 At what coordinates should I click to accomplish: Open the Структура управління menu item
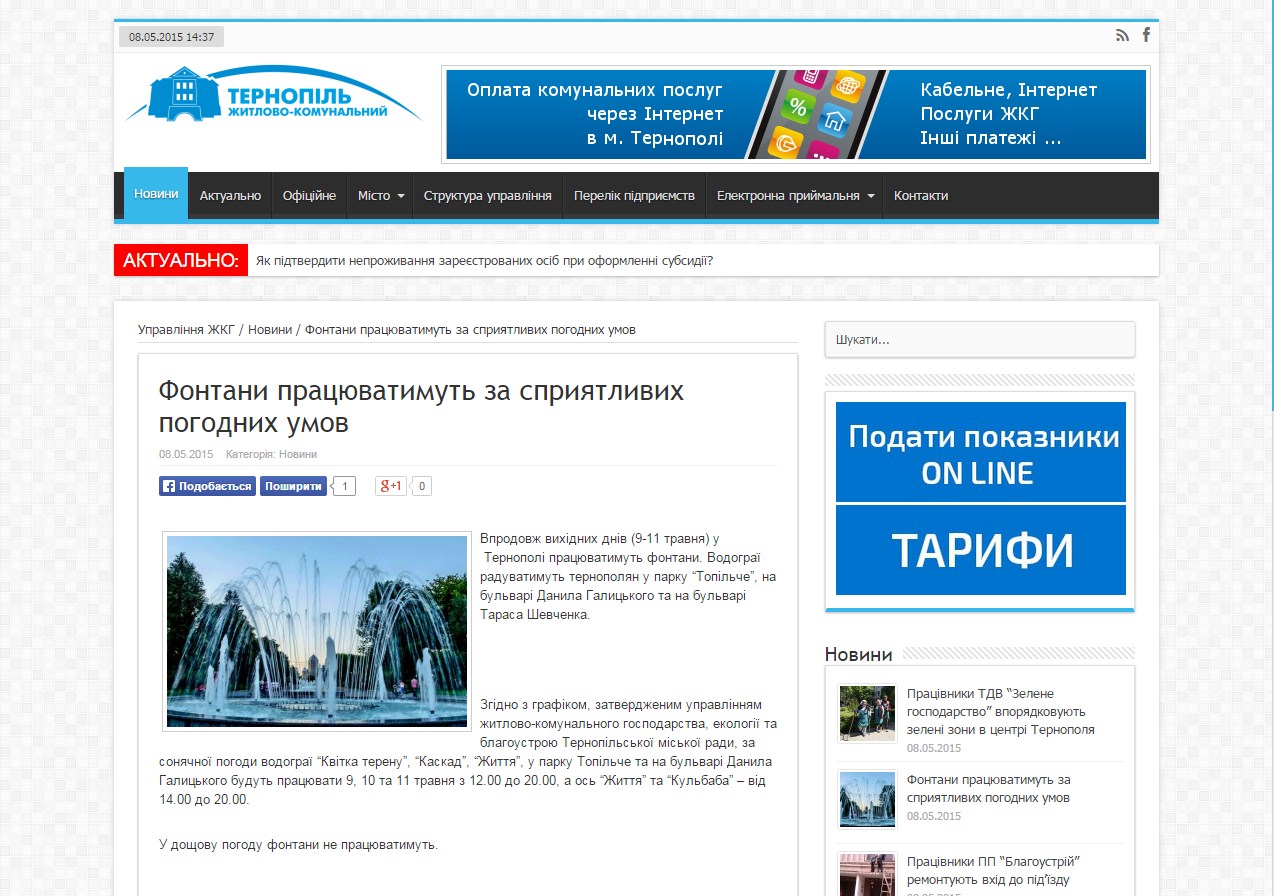pyautogui.click(x=488, y=195)
